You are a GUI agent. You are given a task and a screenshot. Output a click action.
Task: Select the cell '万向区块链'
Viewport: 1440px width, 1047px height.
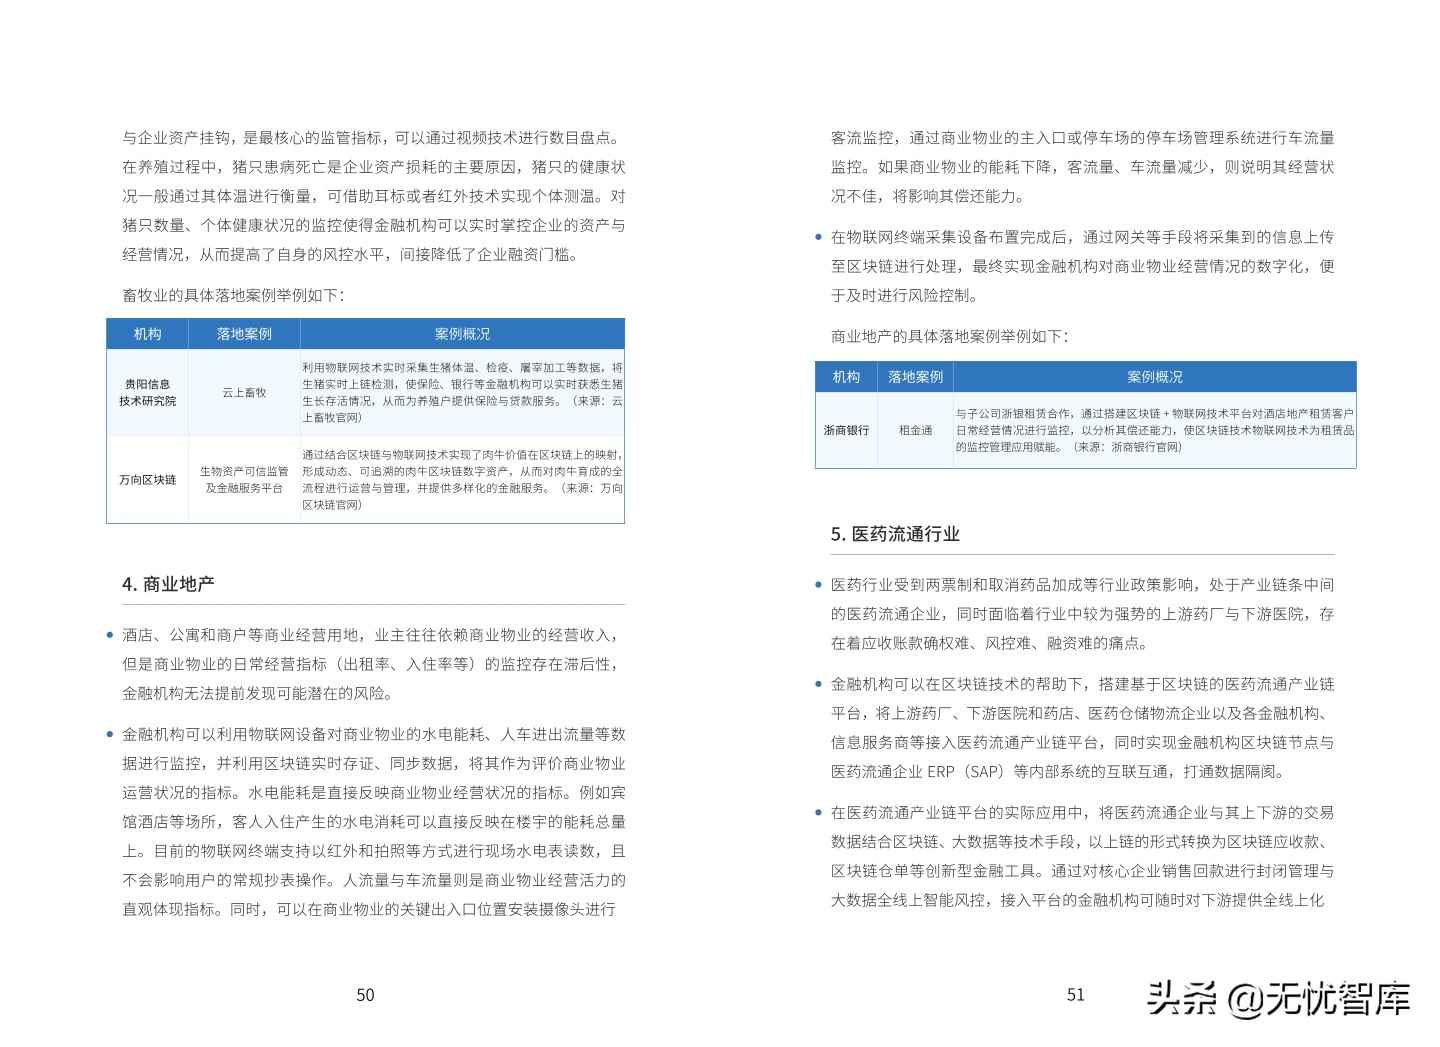[x=147, y=480]
